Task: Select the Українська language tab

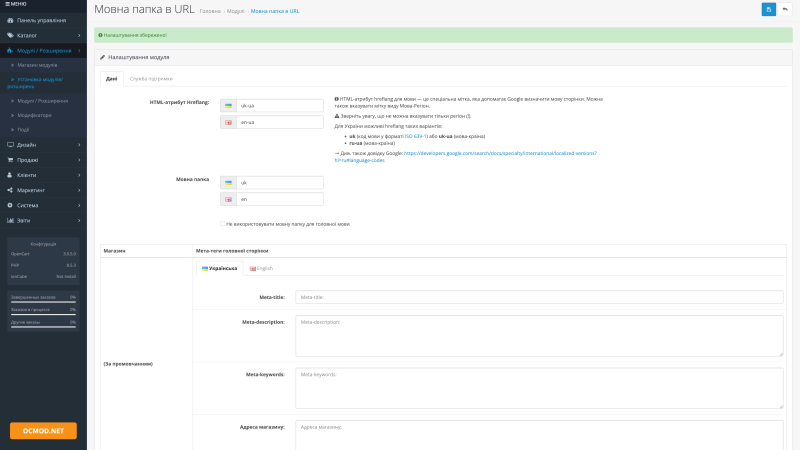Action: click(x=219, y=268)
